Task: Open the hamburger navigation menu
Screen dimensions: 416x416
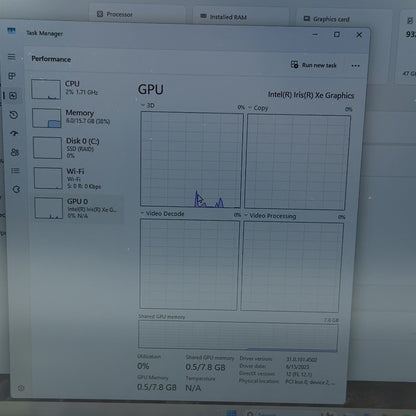Action: tap(12, 57)
